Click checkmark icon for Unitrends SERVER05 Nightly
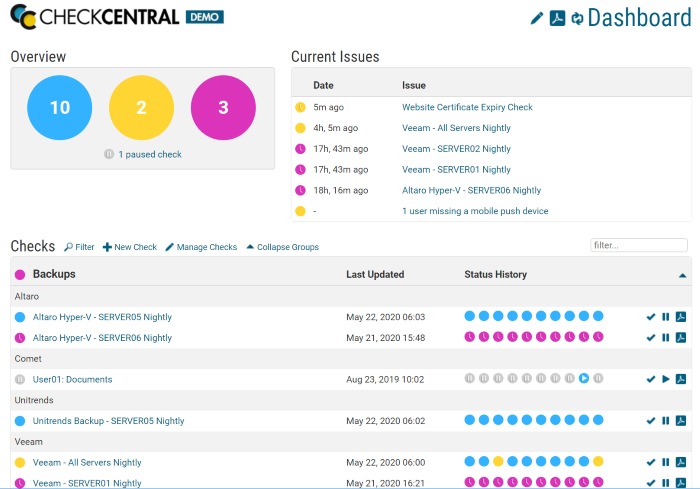Viewport: 700px width, 489px height. coord(651,421)
